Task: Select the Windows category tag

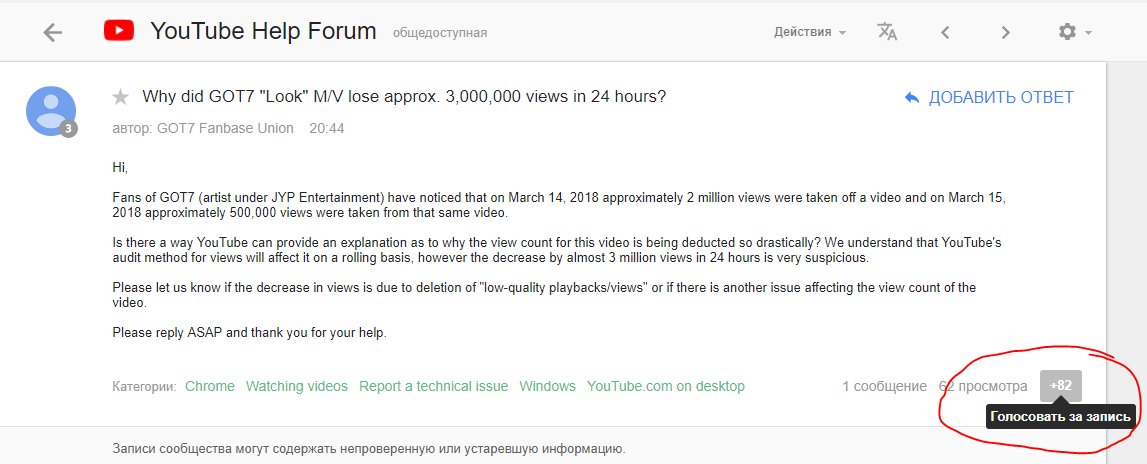Action: click(x=548, y=386)
